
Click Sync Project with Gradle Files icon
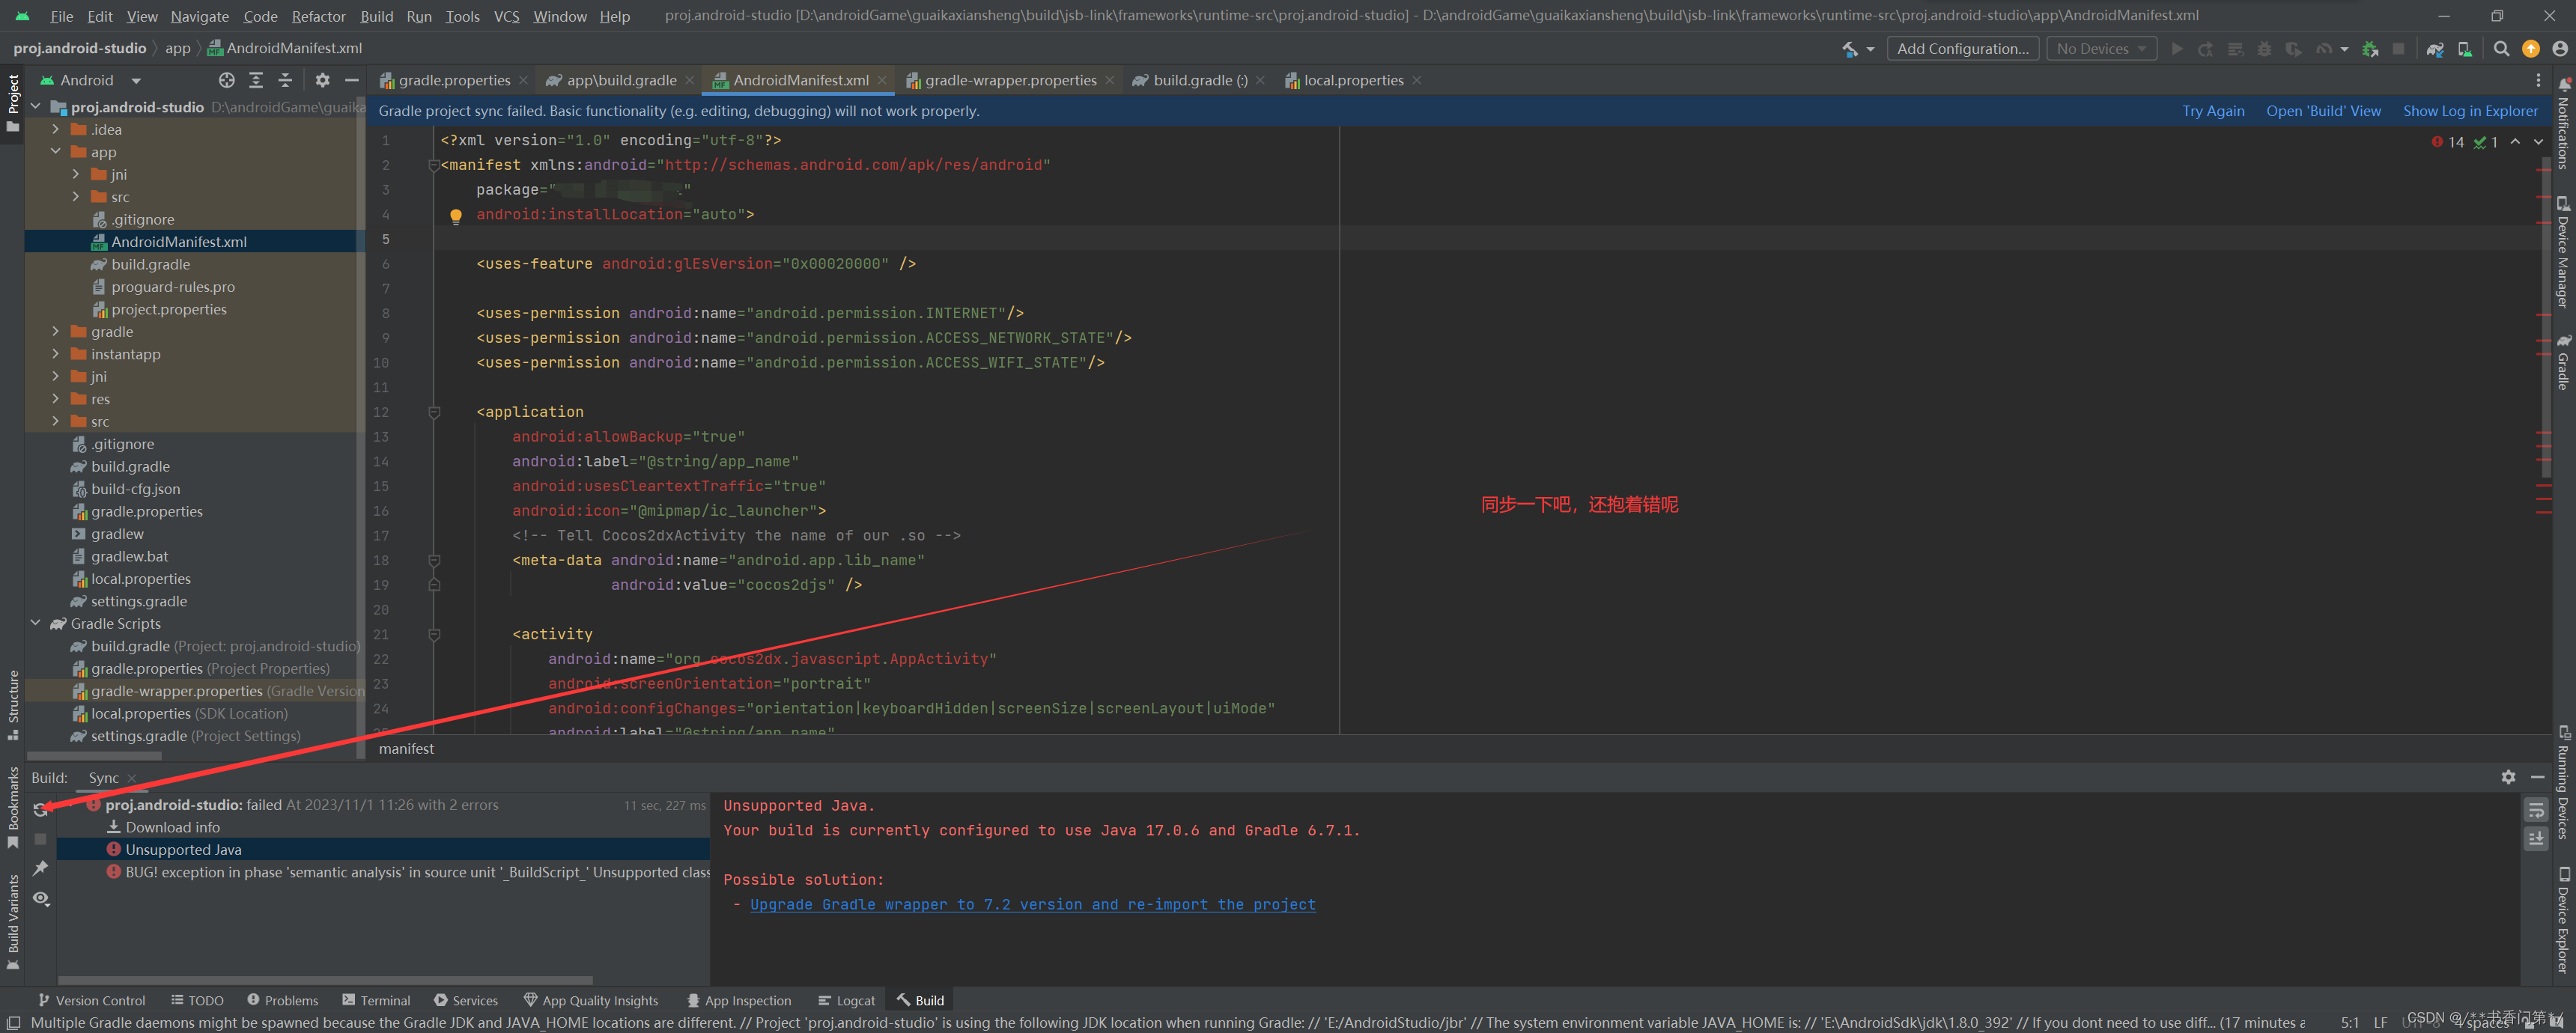pos(2435,49)
